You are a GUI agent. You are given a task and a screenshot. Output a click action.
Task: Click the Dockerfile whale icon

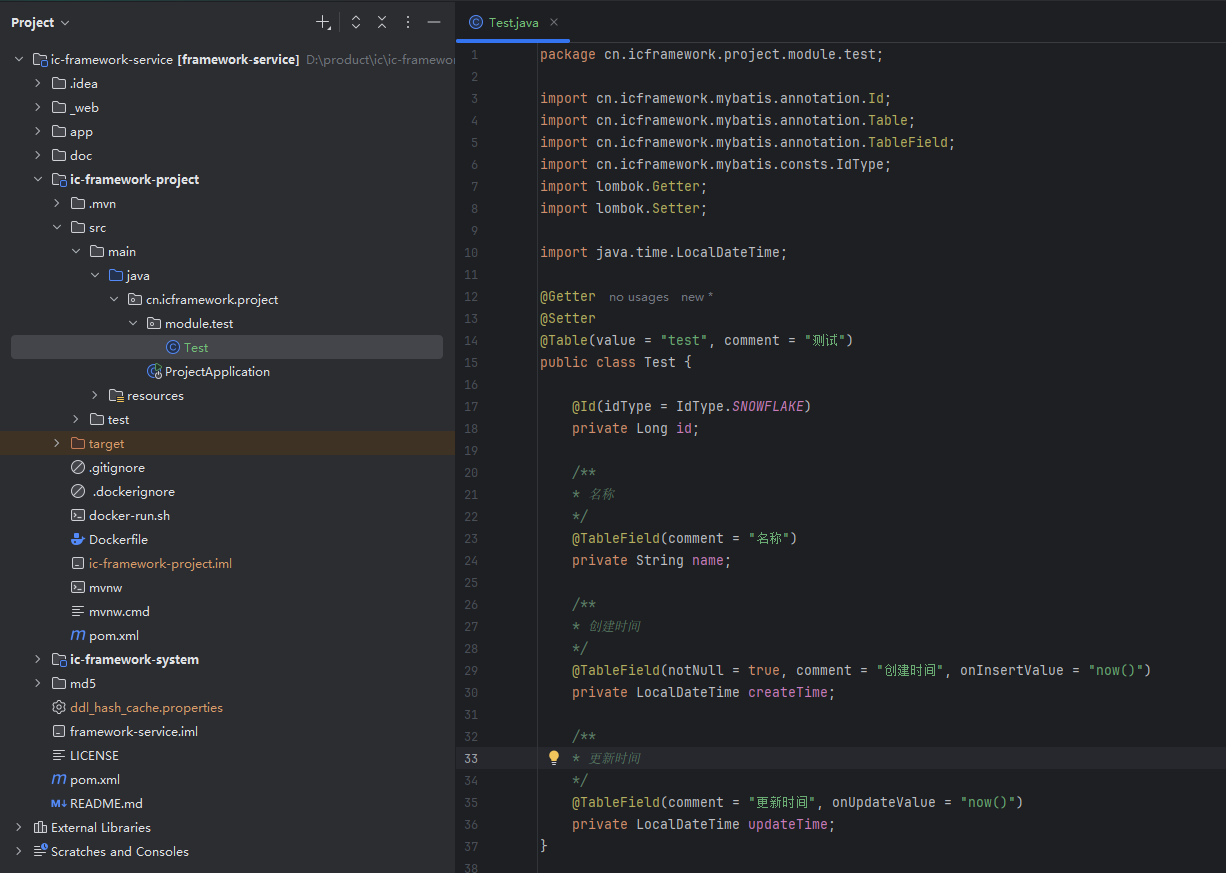pos(78,540)
